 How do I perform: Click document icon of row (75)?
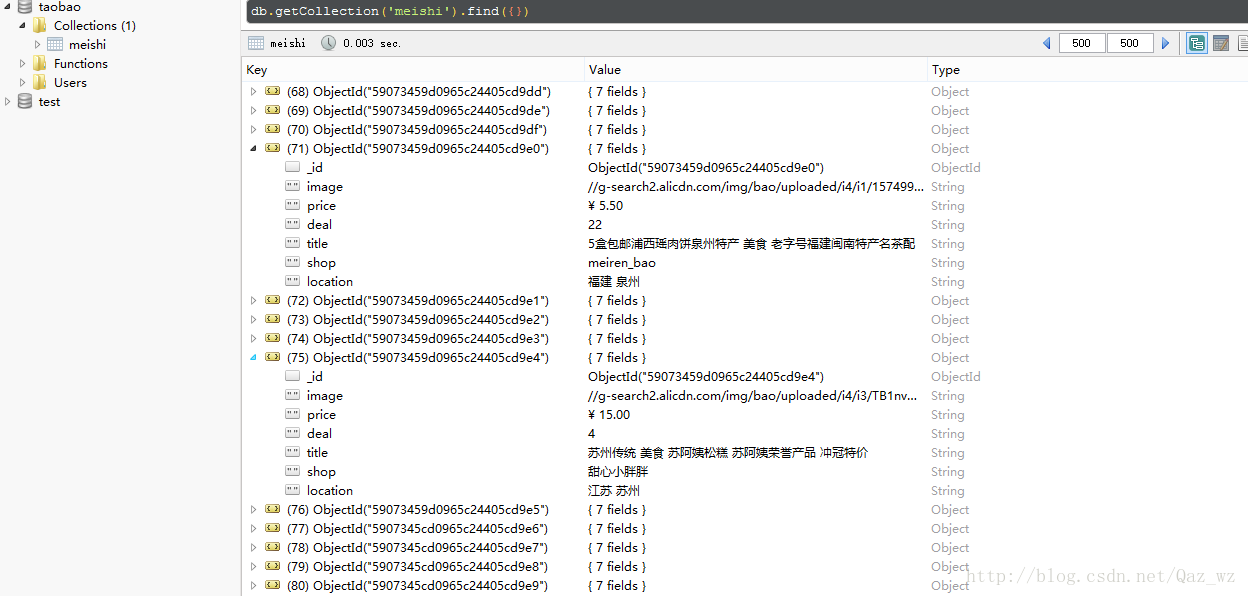(x=272, y=357)
